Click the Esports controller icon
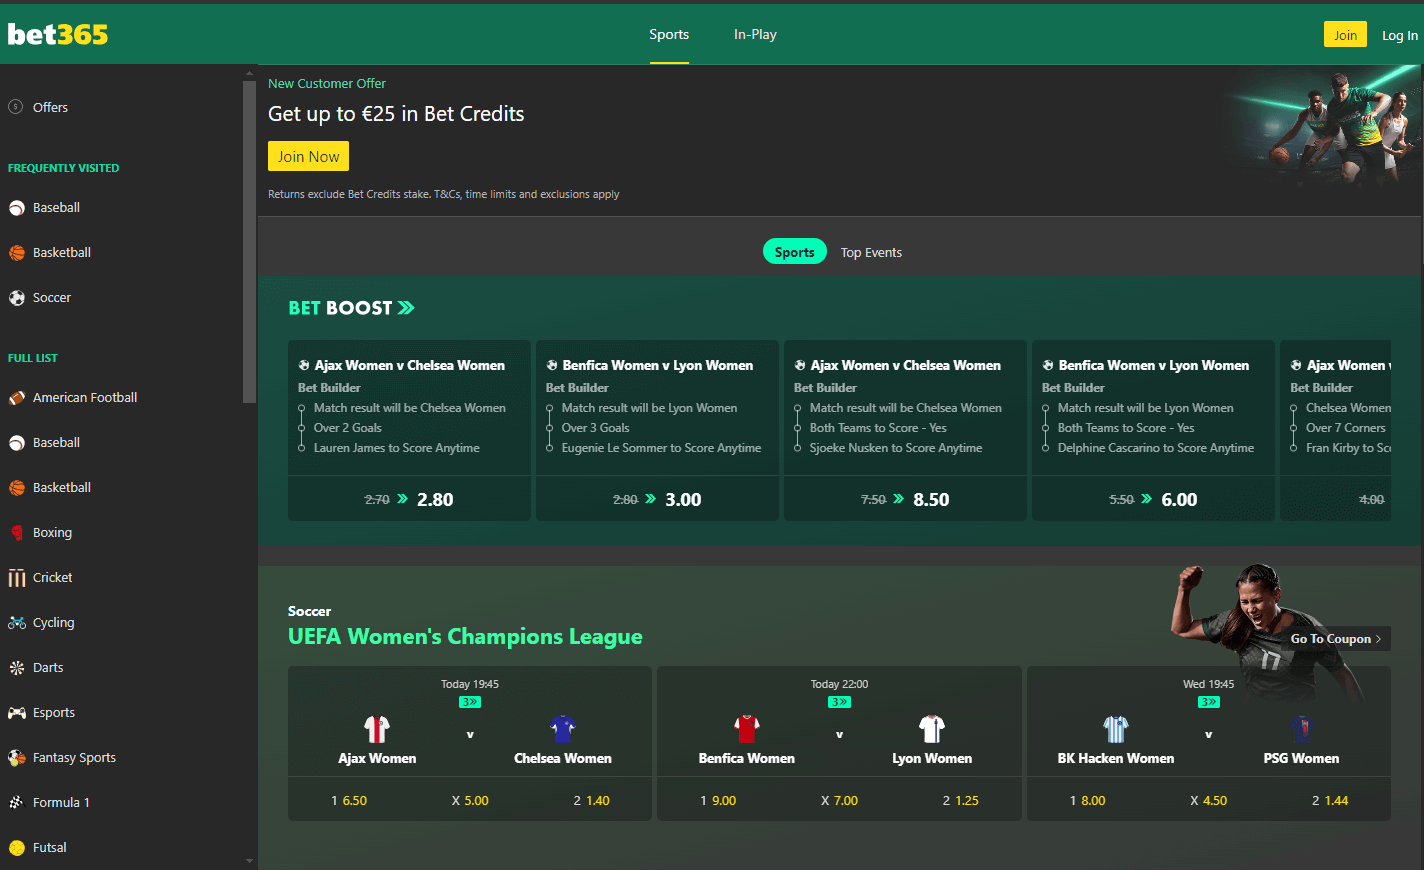 [17, 713]
